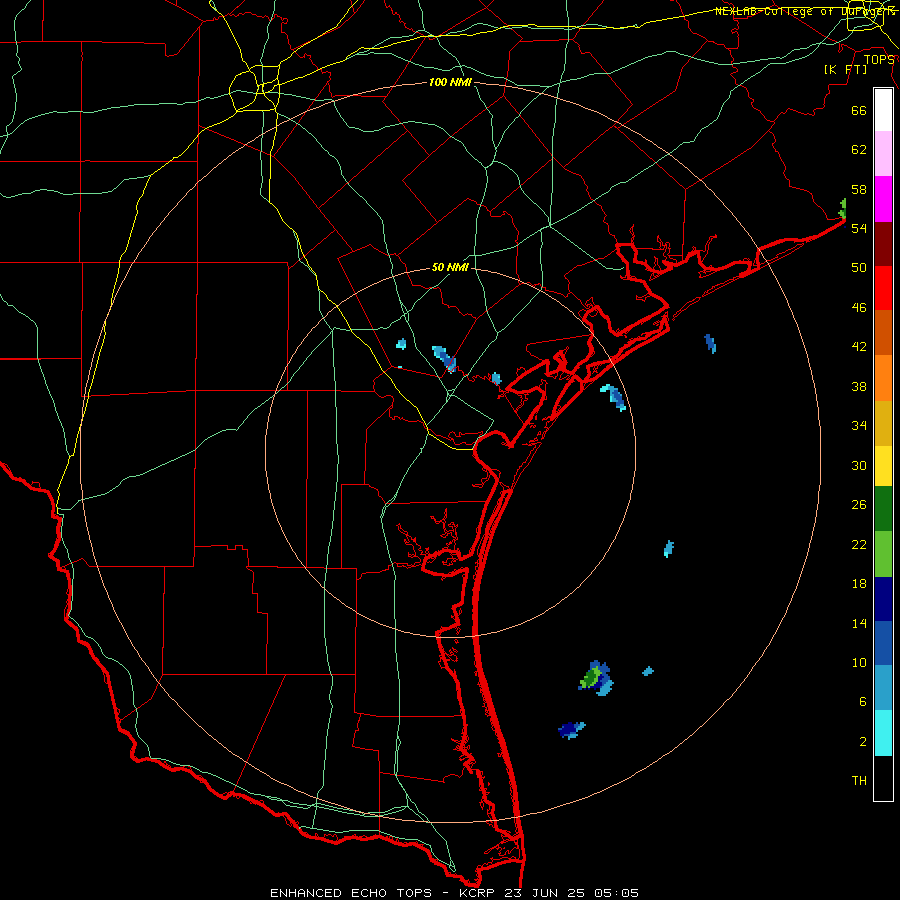900x900 pixels.
Task: Click the '30' legend value
Action: 859,465
